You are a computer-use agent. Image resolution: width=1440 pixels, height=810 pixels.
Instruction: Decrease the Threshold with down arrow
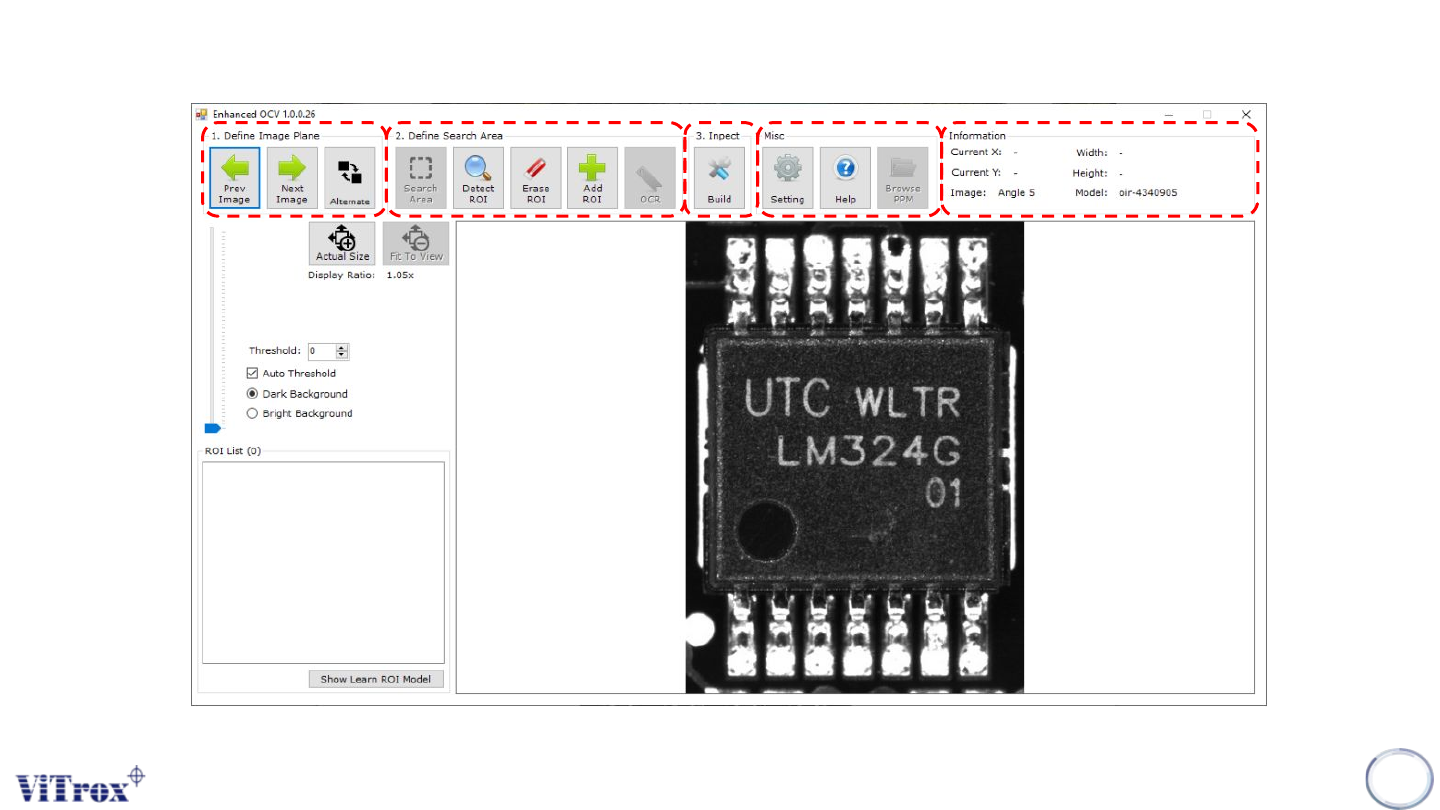(342, 355)
